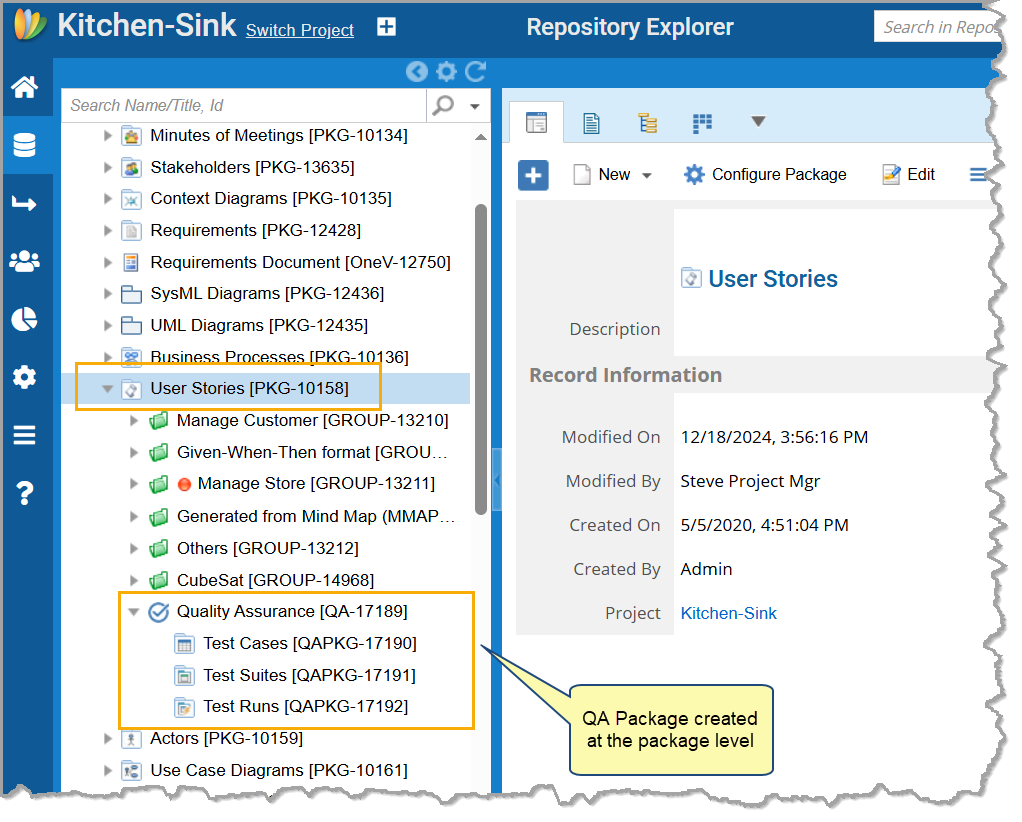The image size is (1022, 822).
Task: Open the Kitchen-Sink project link
Action: click(729, 614)
